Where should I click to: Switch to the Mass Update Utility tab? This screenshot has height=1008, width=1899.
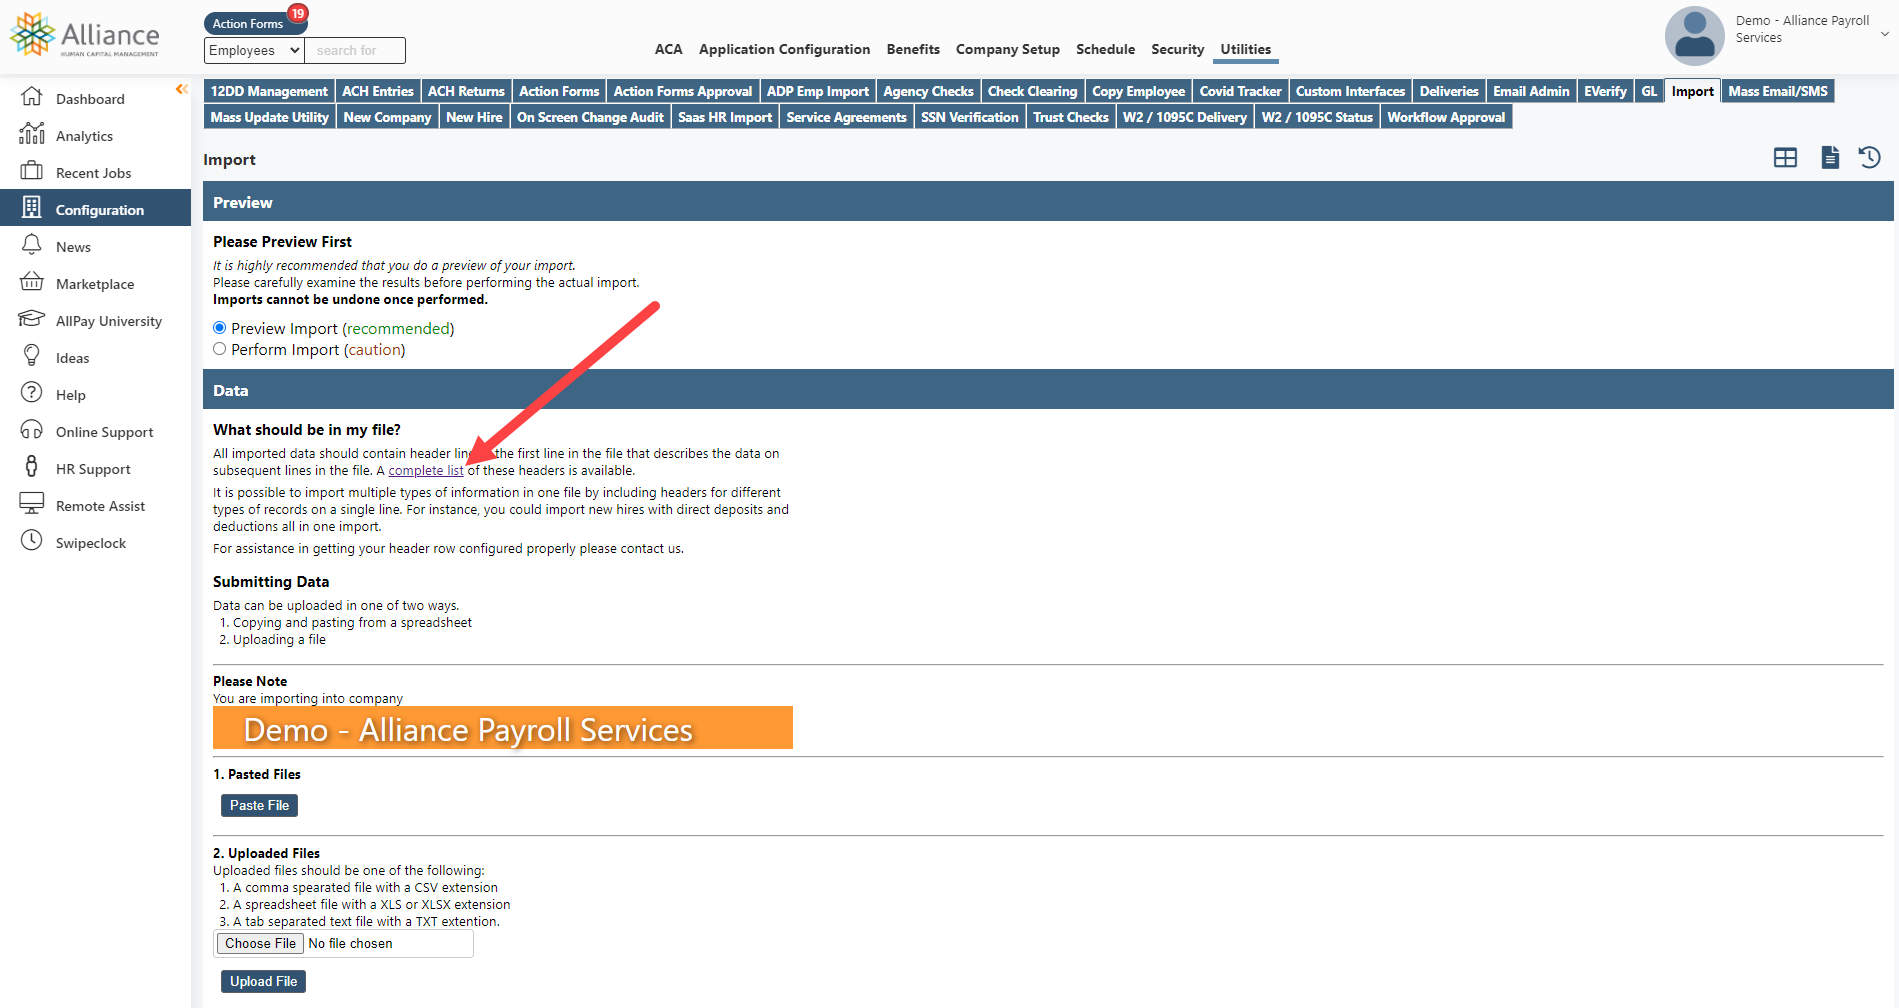click(x=269, y=117)
